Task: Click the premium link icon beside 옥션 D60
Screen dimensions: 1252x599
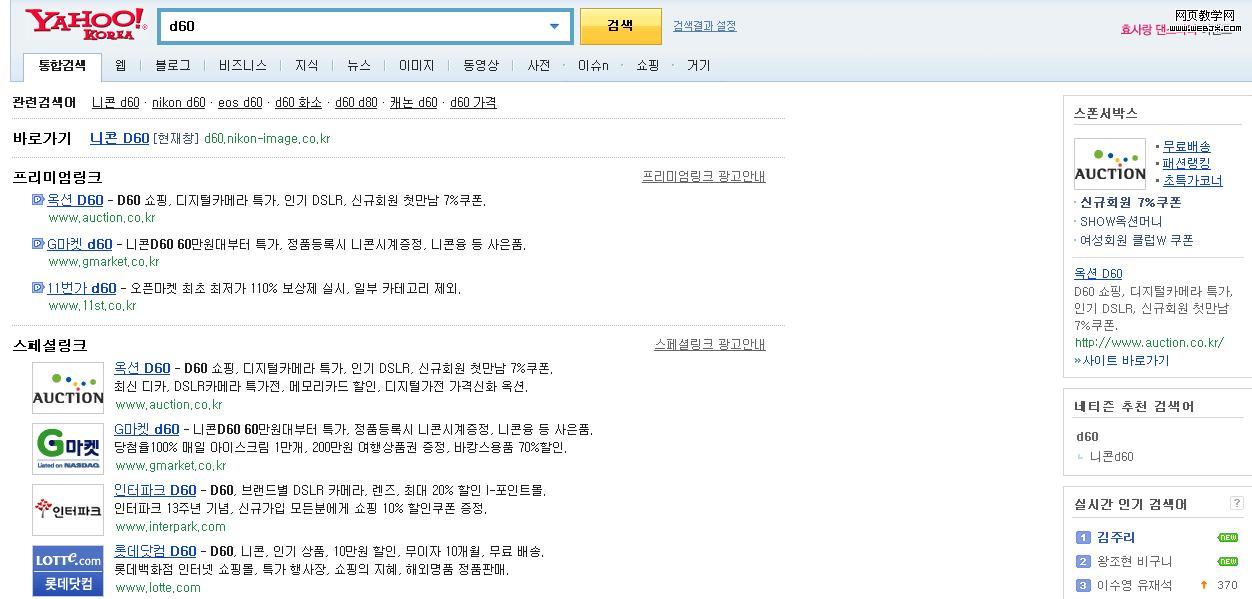Action: pos(38,200)
